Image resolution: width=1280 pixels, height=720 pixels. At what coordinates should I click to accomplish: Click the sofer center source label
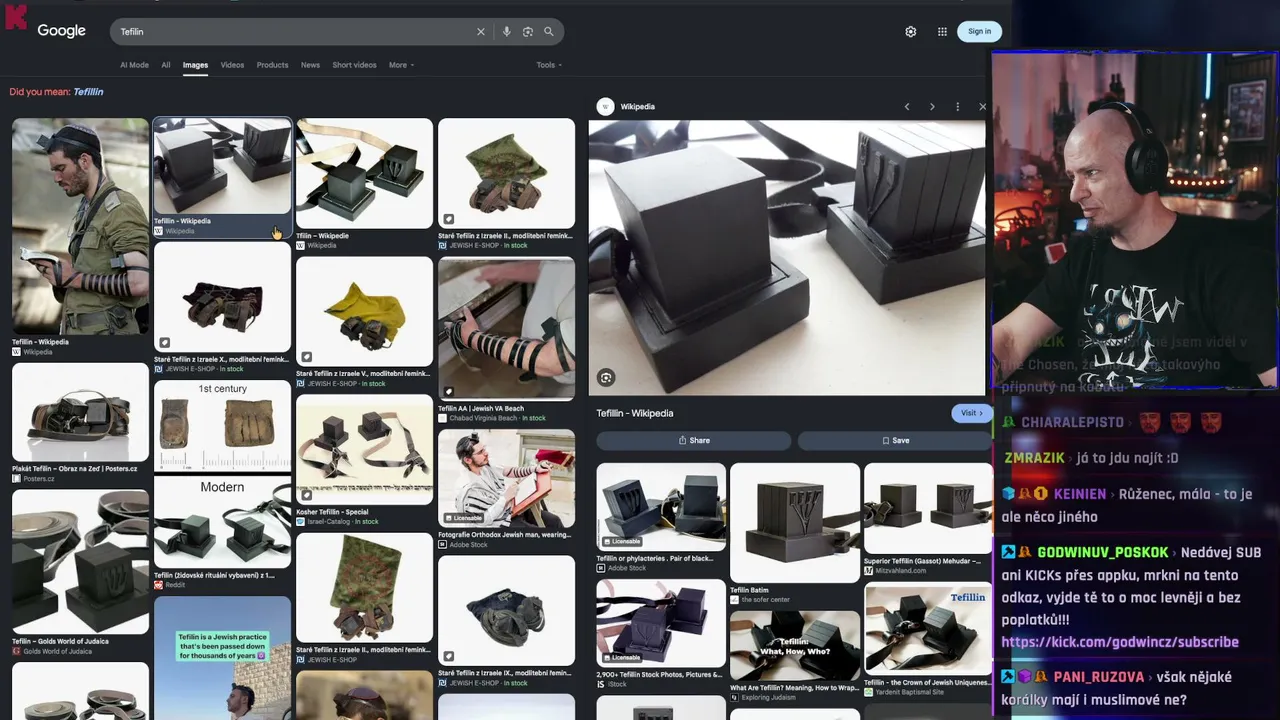(766, 600)
